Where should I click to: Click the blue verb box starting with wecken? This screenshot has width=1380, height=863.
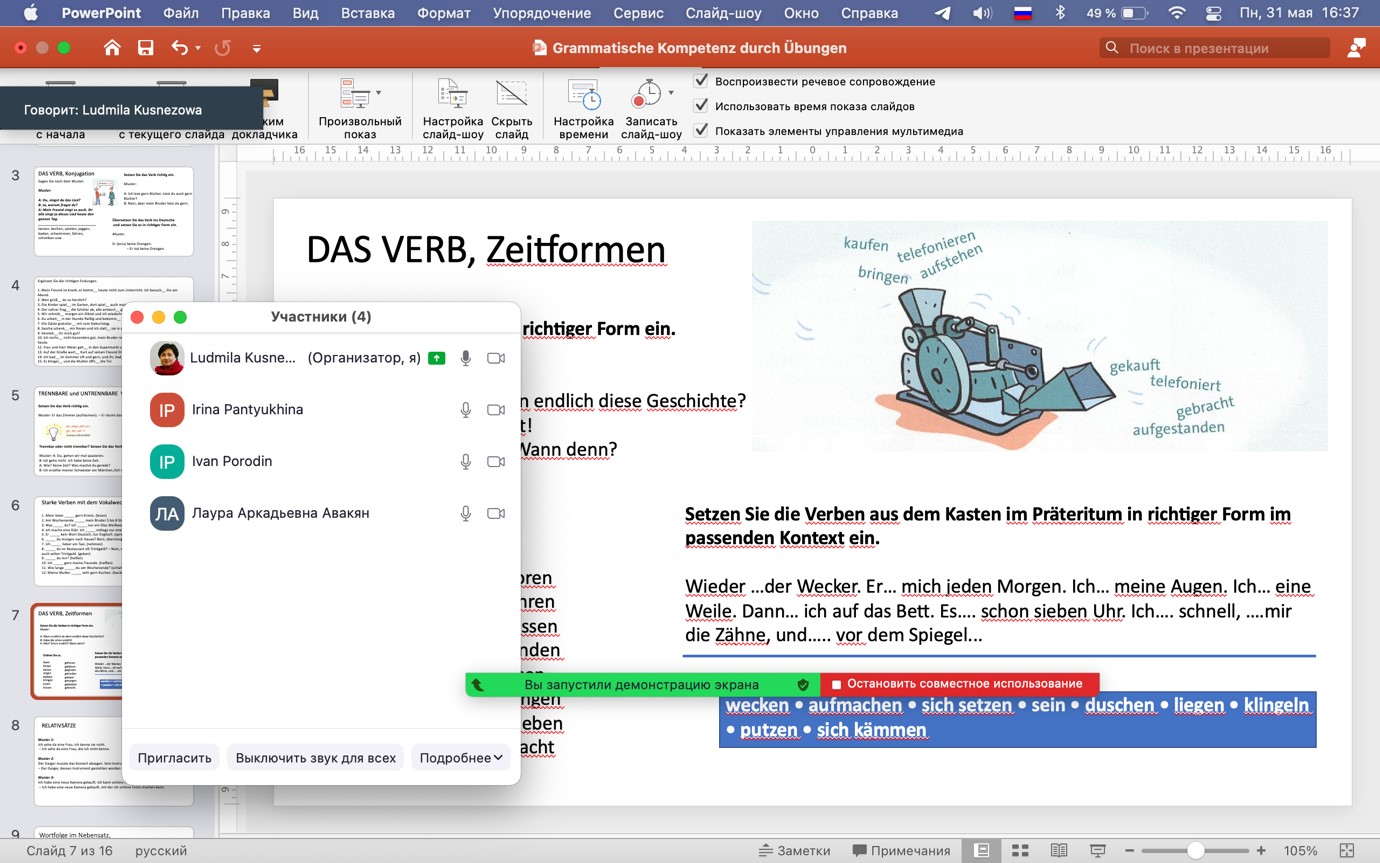click(x=1017, y=719)
